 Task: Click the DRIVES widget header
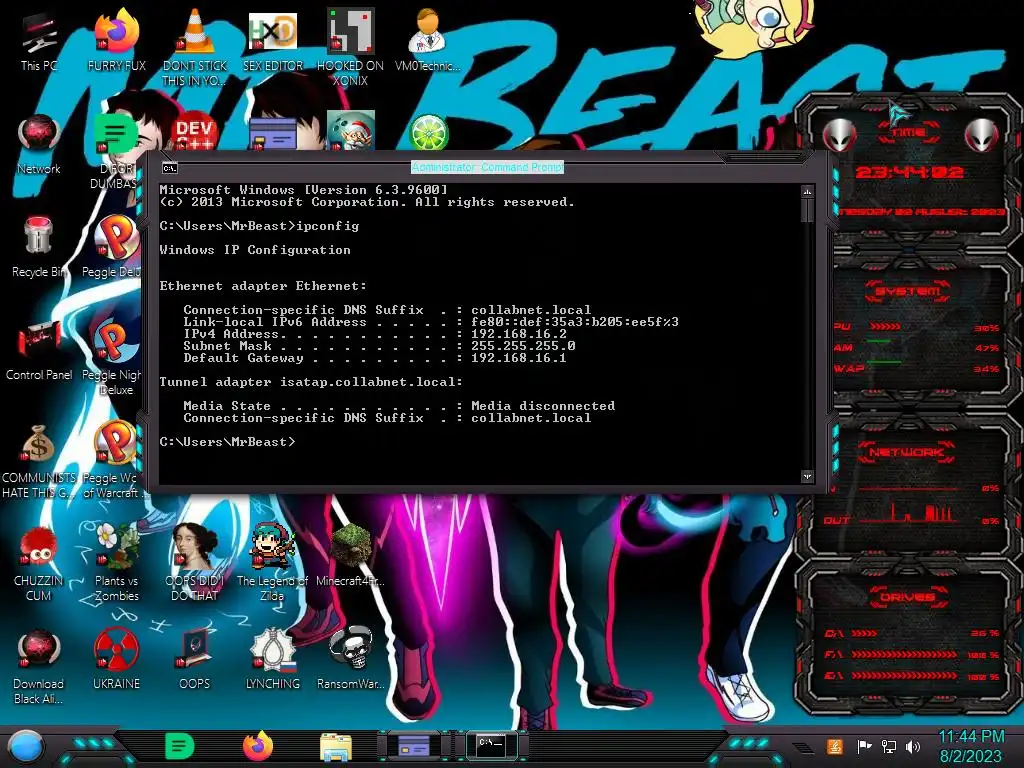coord(908,597)
